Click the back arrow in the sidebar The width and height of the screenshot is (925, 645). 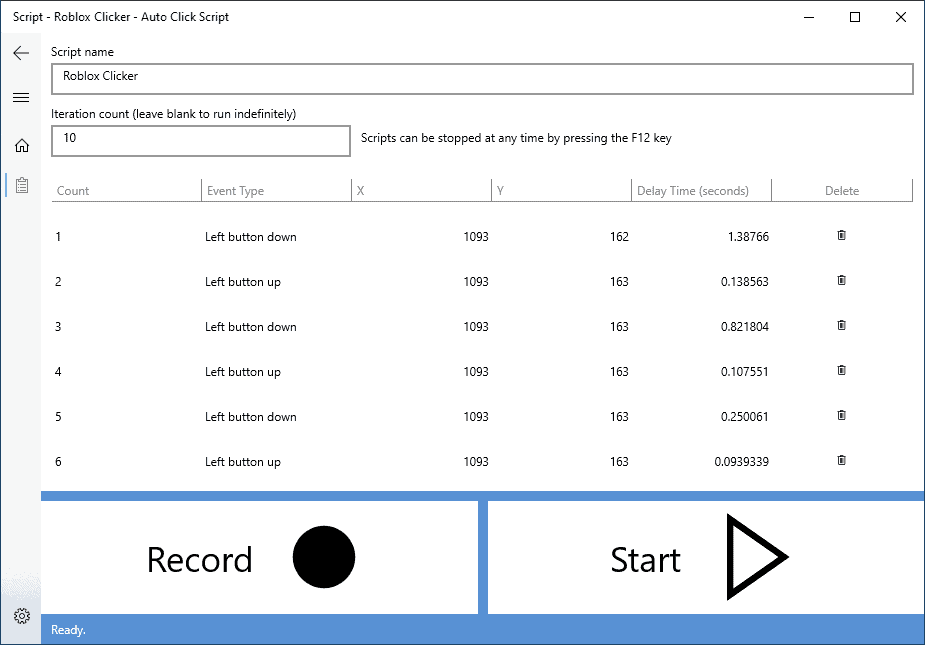pos(21,53)
